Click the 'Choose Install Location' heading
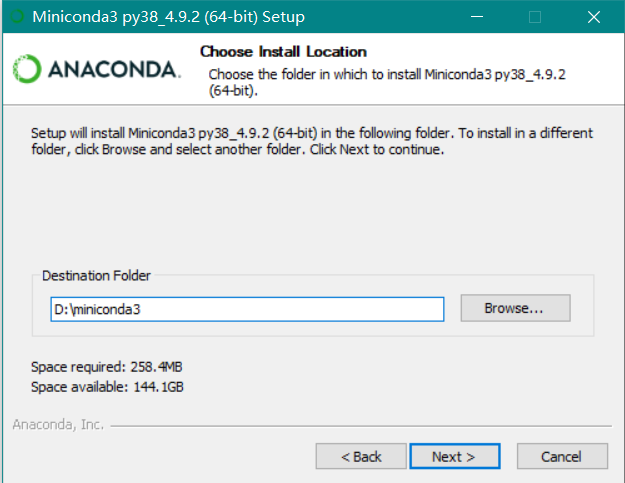 283,51
